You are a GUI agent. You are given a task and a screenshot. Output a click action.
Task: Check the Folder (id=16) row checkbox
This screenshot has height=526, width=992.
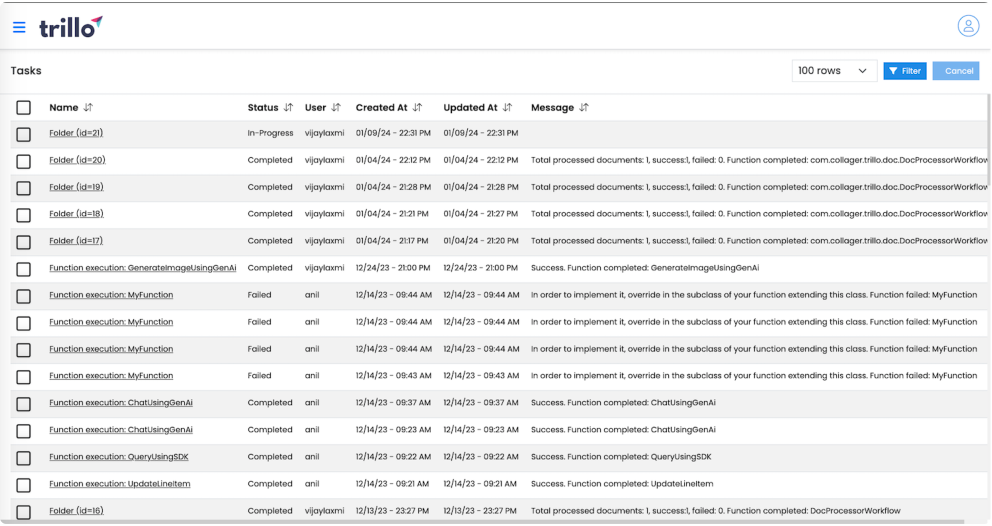tap(23, 511)
